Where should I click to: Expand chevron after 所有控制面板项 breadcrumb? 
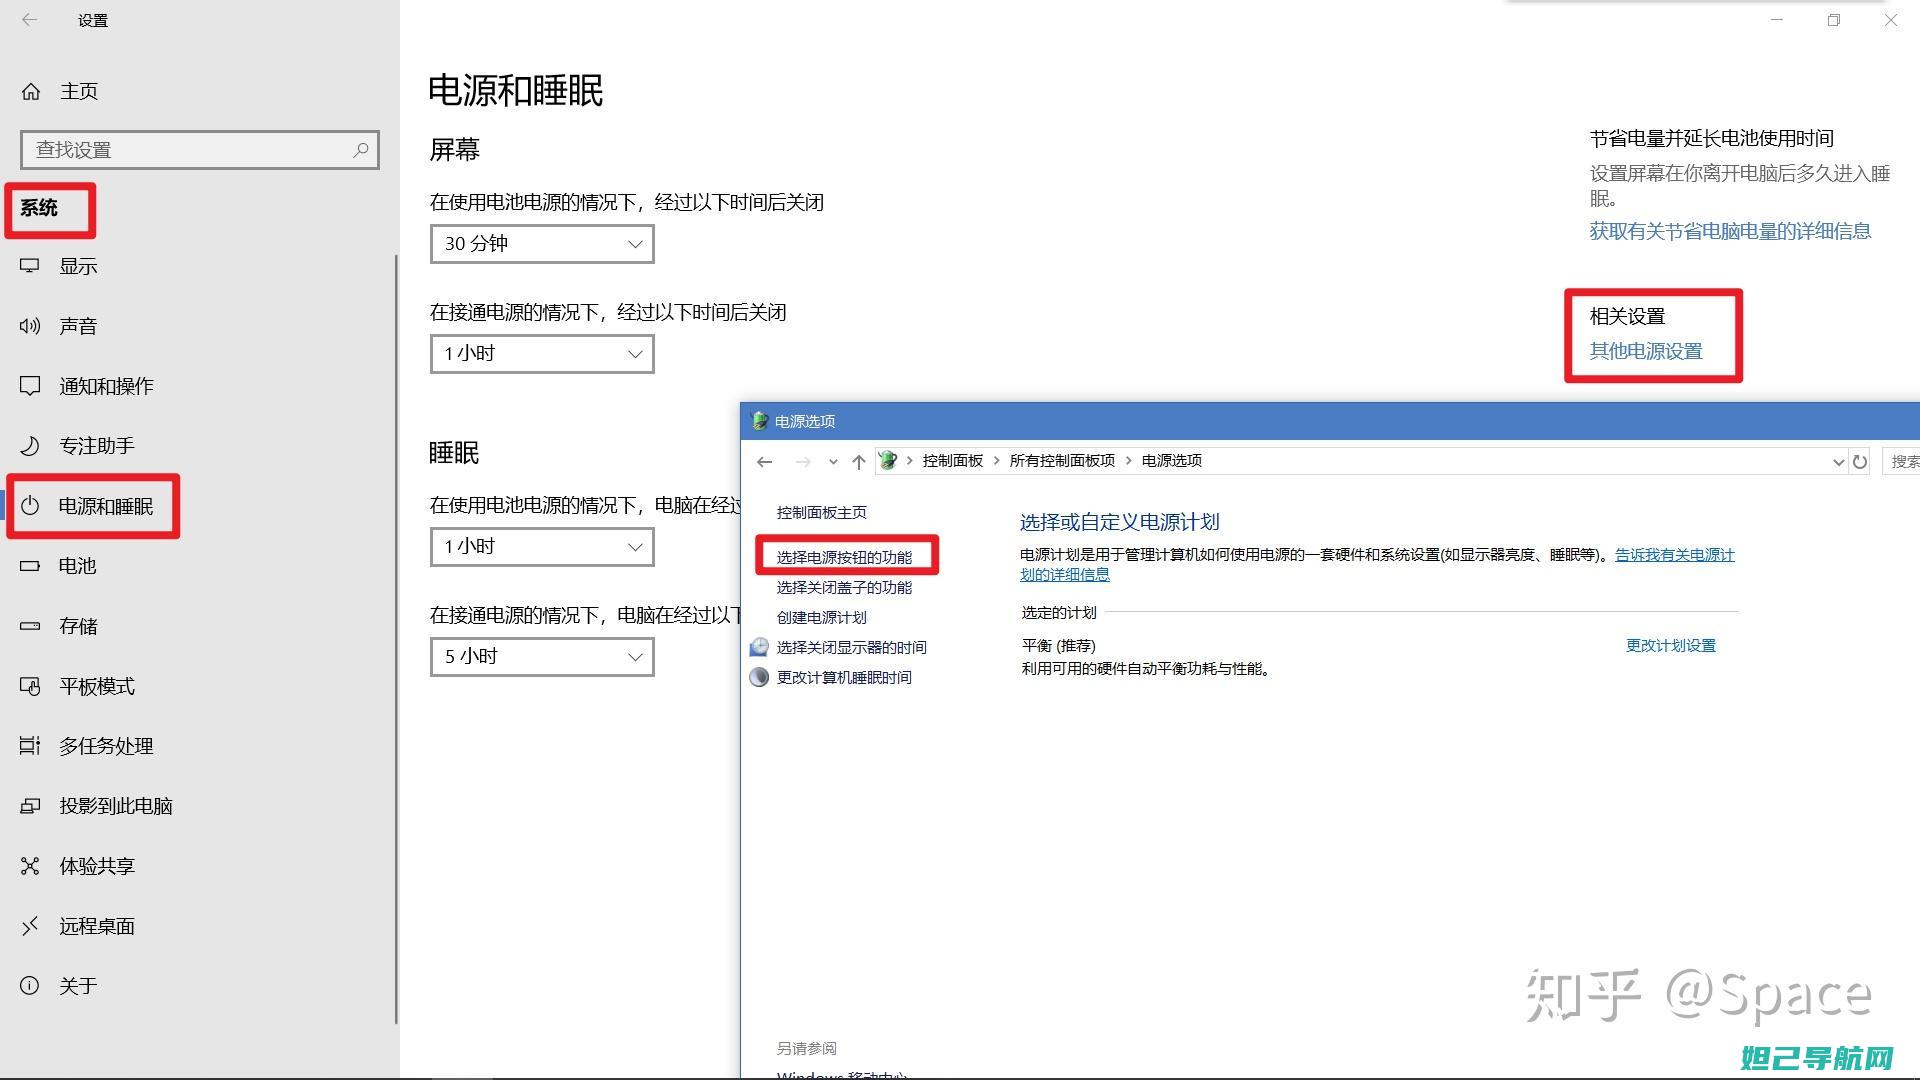[1129, 461]
